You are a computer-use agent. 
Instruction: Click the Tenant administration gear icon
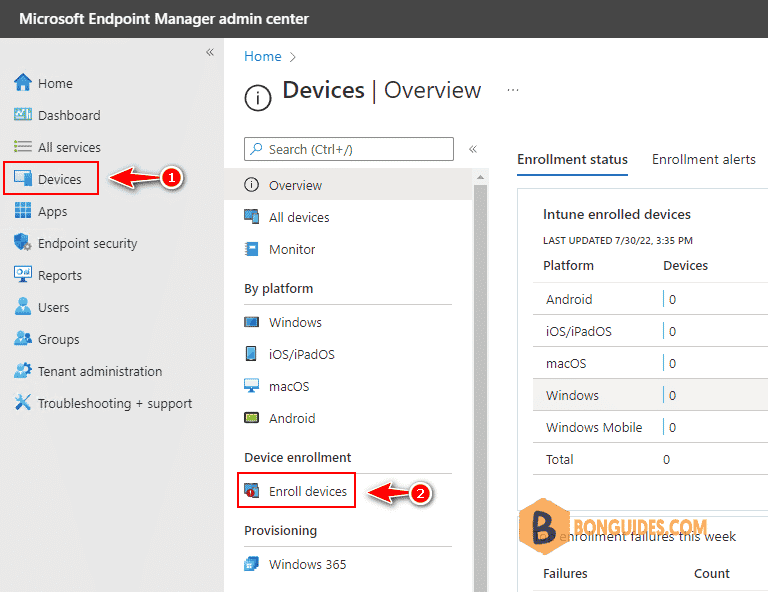[23, 370]
